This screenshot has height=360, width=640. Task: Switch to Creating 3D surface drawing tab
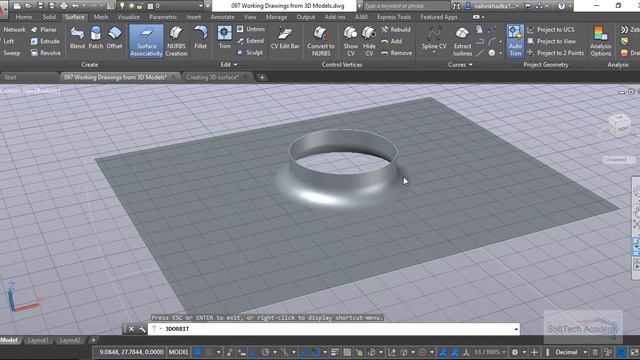[212, 77]
